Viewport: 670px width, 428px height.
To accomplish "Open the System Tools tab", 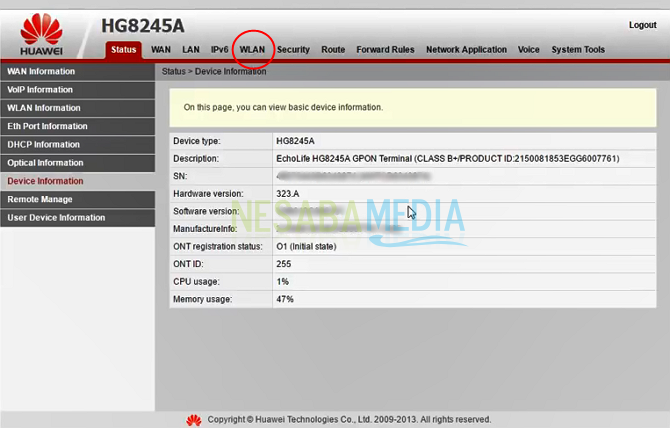I will pyautogui.click(x=578, y=49).
